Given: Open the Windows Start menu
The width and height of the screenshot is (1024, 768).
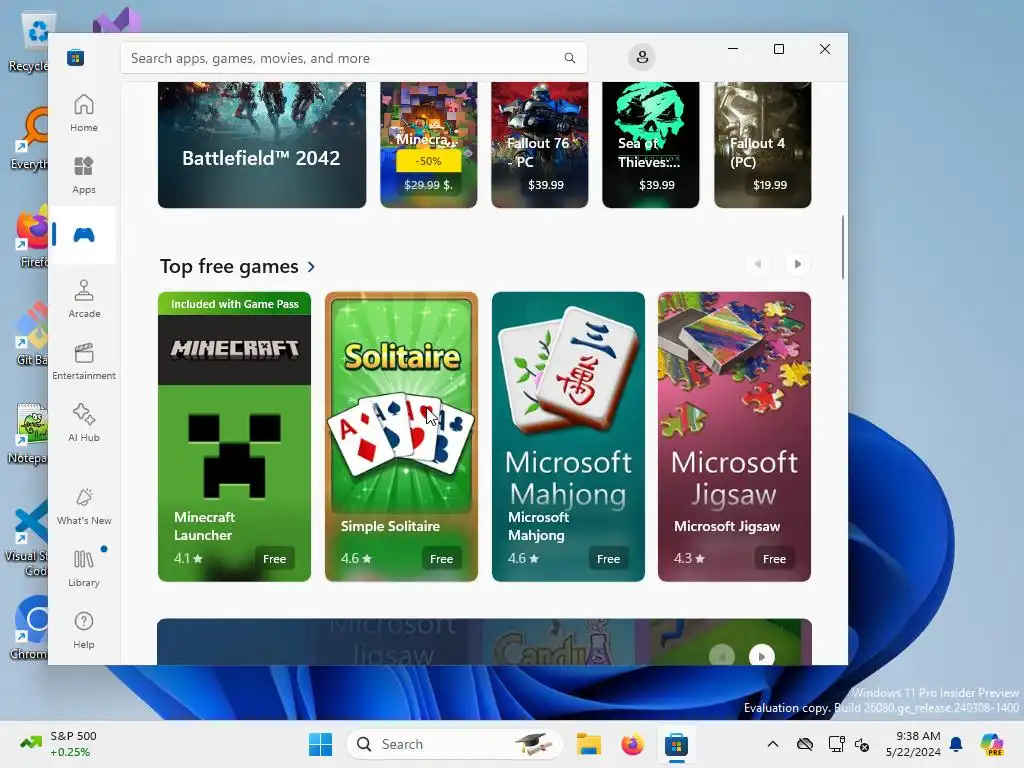Looking at the screenshot, I should click(x=320, y=744).
